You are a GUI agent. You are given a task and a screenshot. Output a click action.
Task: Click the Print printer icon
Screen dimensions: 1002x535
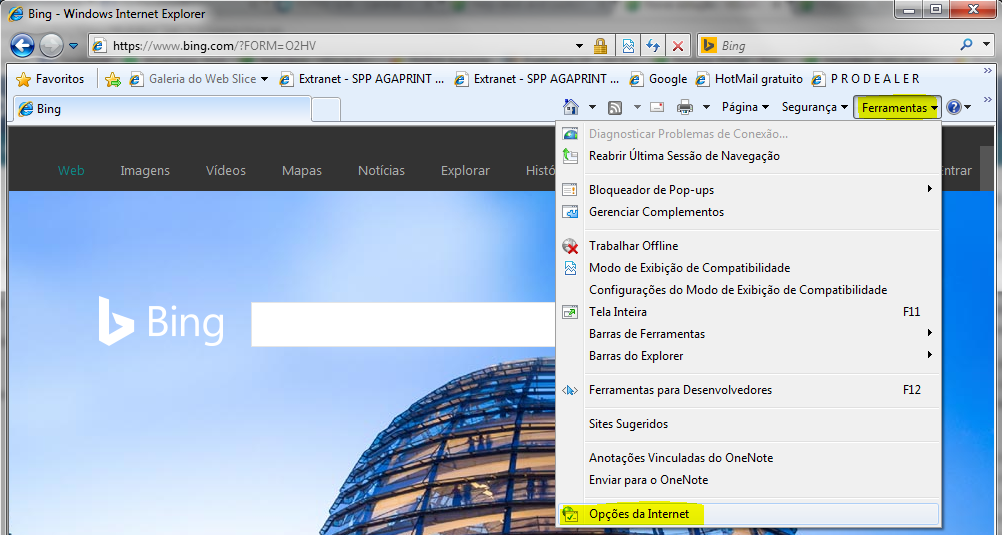click(x=684, y=107)
